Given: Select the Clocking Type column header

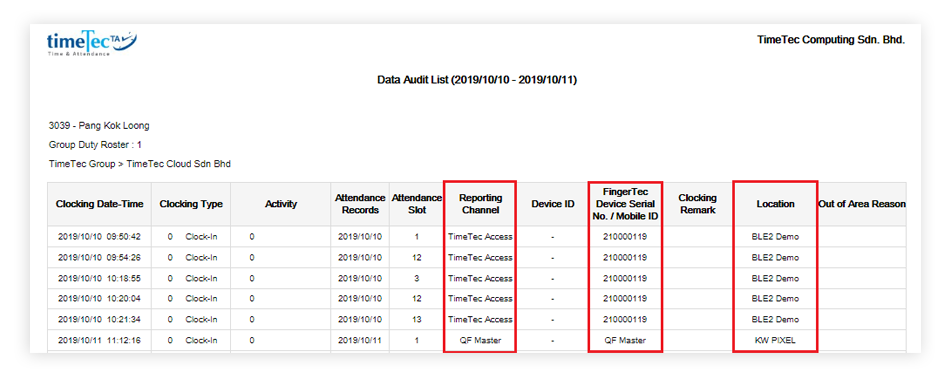Looking at the screenshot, I should point(191,204).
